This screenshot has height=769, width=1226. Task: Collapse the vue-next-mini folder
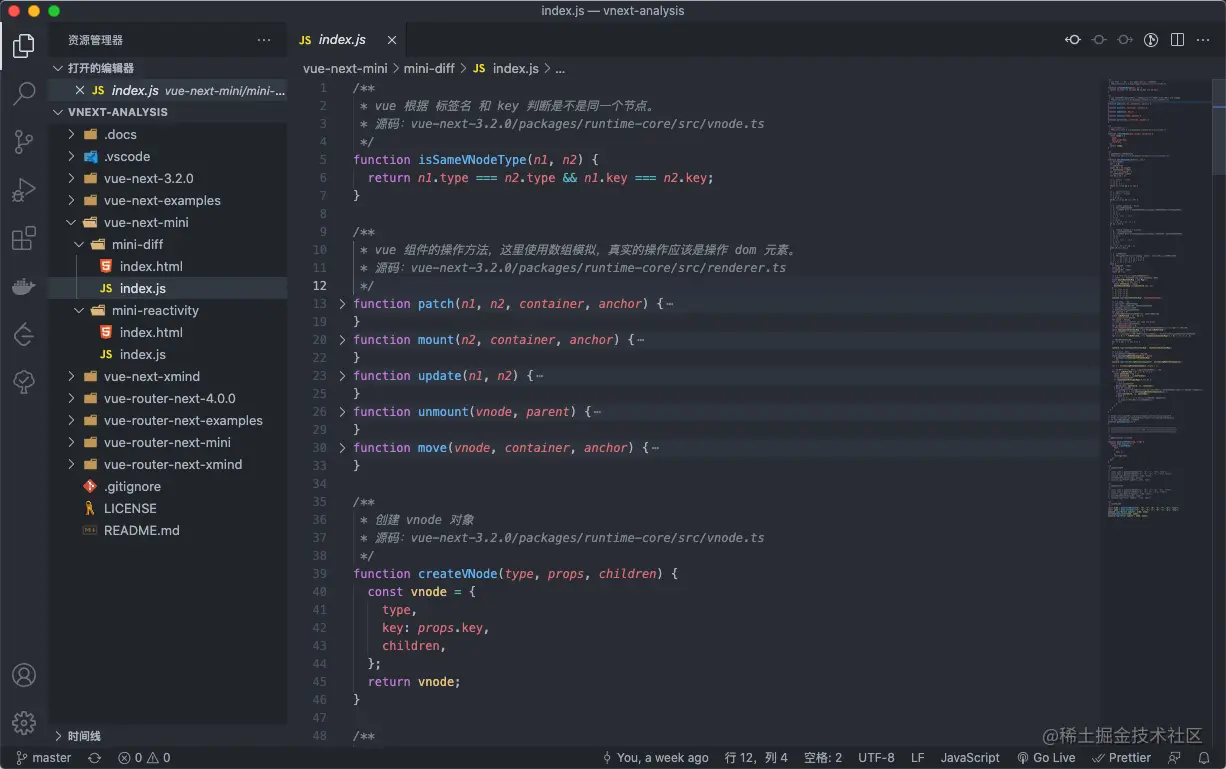point(168,222)
